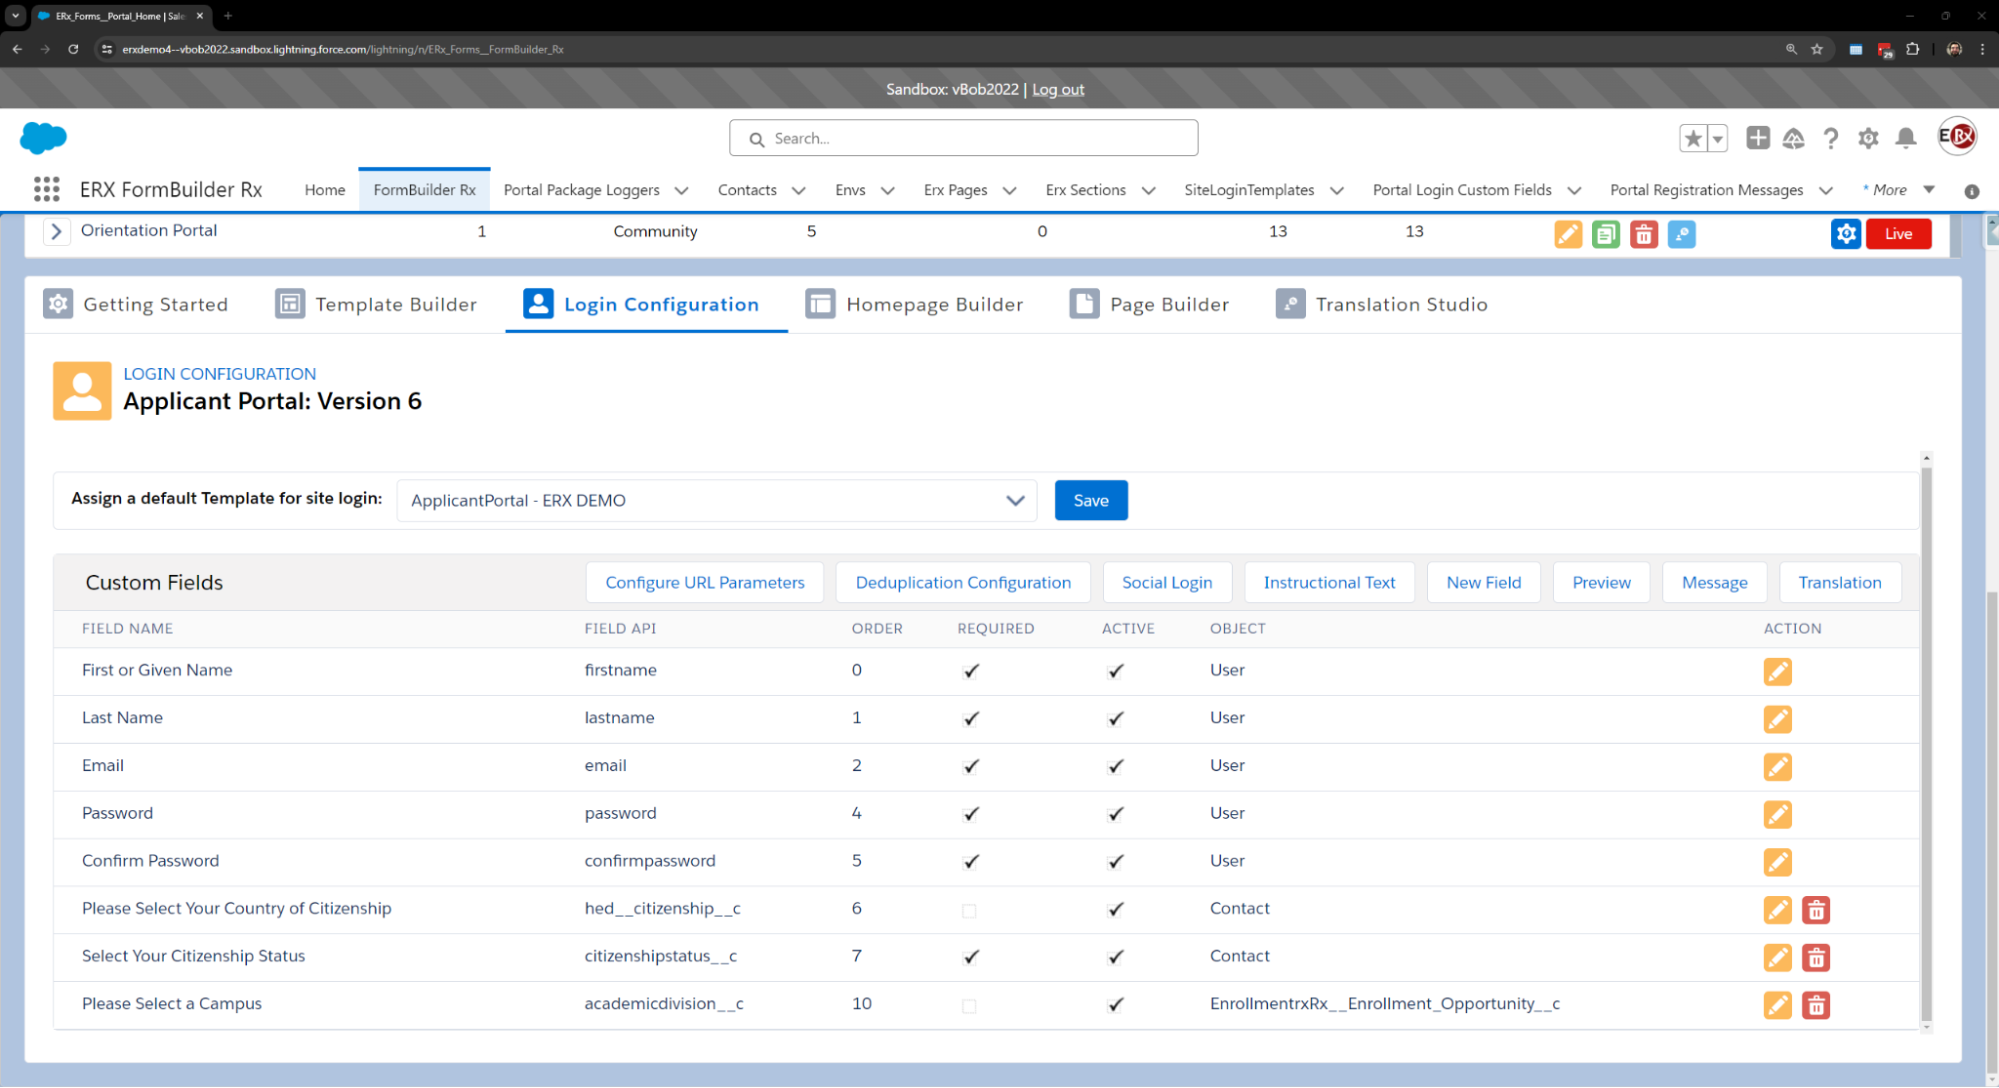The height and width of the screenshot is (1088, 1999).
Task: Open the Contacts tab dropdown arrow
Action: [x=799, y=190]
